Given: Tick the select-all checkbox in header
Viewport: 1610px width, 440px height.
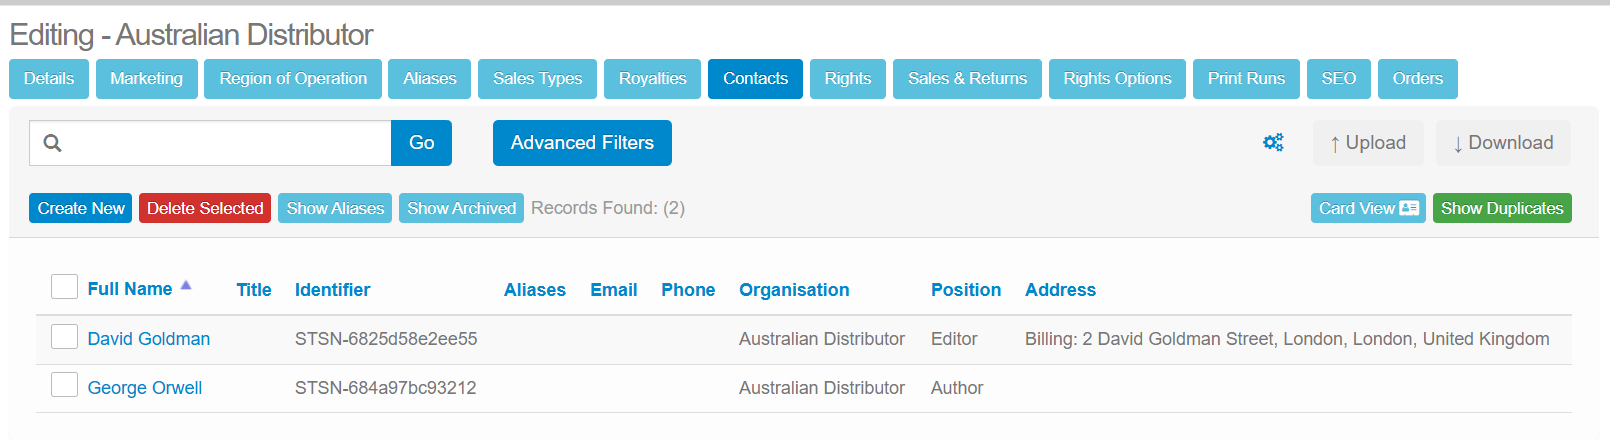Looking at the screenshot, I should pos(64,287).
